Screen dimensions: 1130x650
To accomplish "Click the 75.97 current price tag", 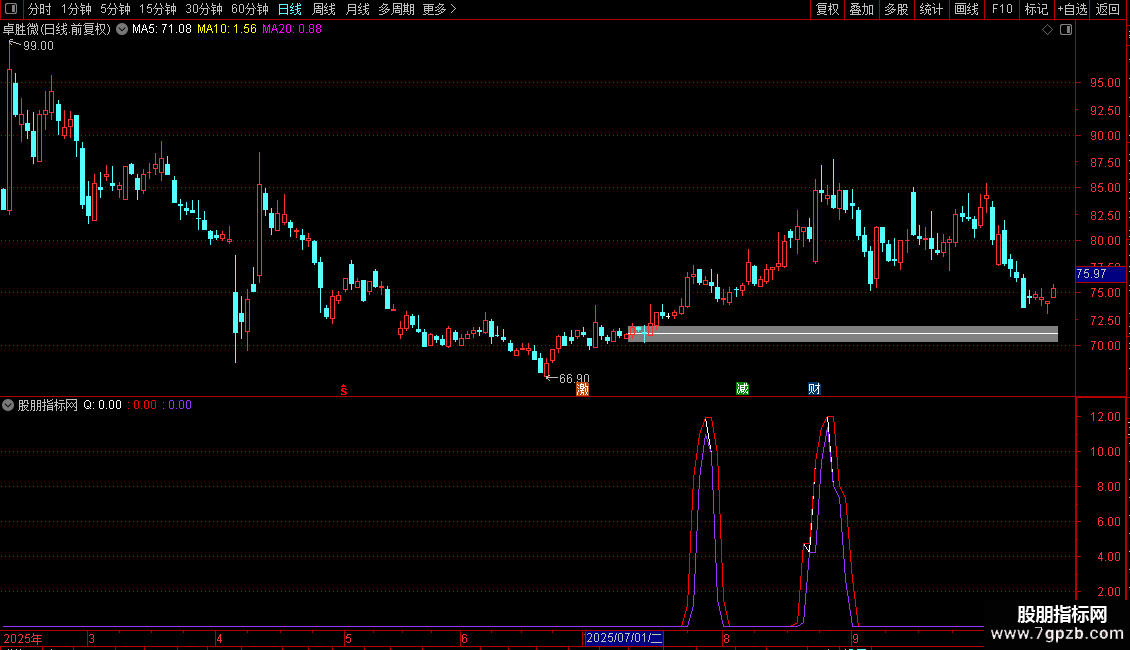I will point(1100,274).
